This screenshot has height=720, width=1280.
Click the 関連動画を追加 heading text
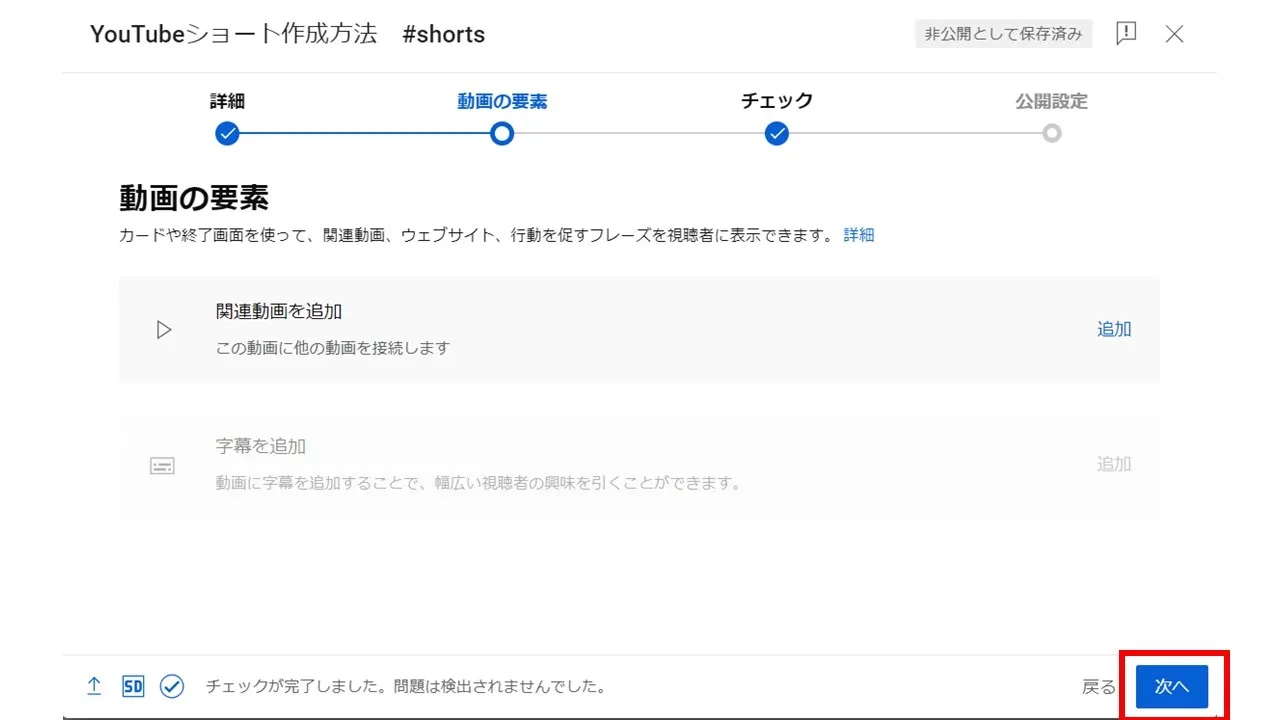pyautogui.click(x=279, y=311)
